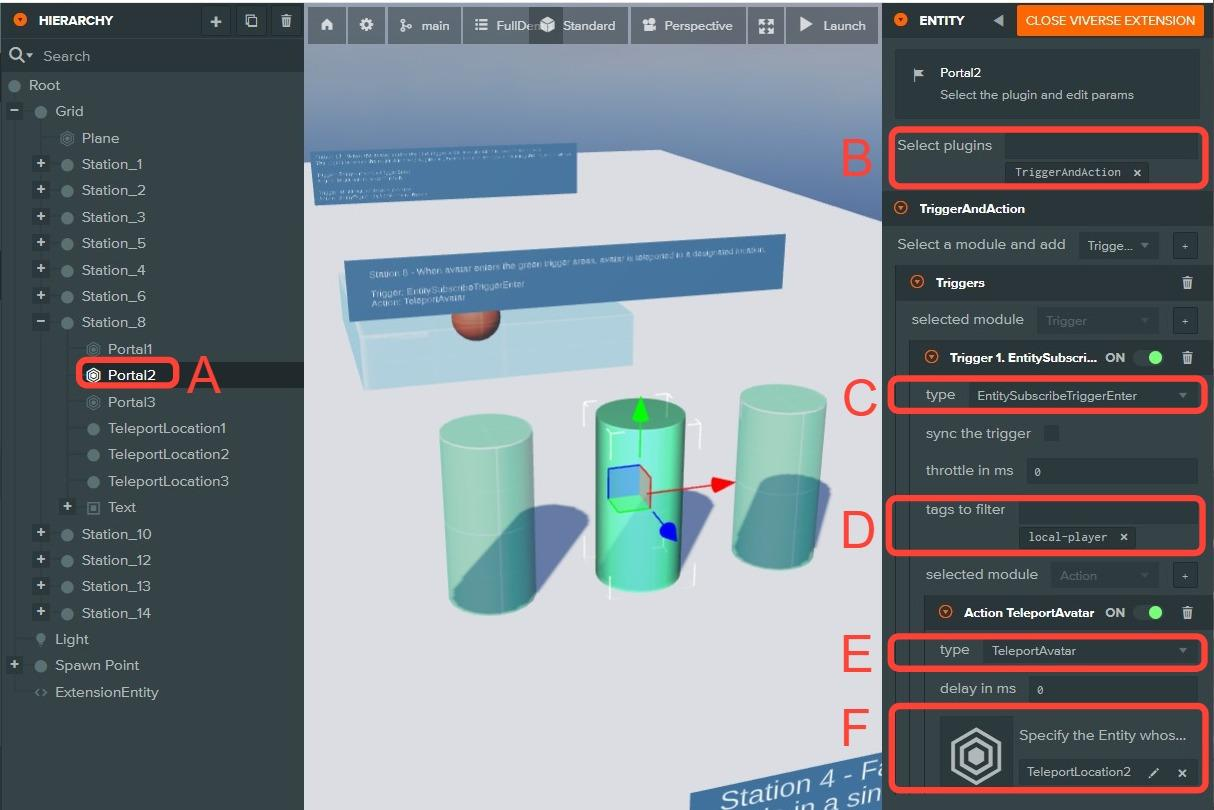Click Close VIVERSE Extension button
Viewport: 1214px width, 810px height.
[x=1109, y=20]
